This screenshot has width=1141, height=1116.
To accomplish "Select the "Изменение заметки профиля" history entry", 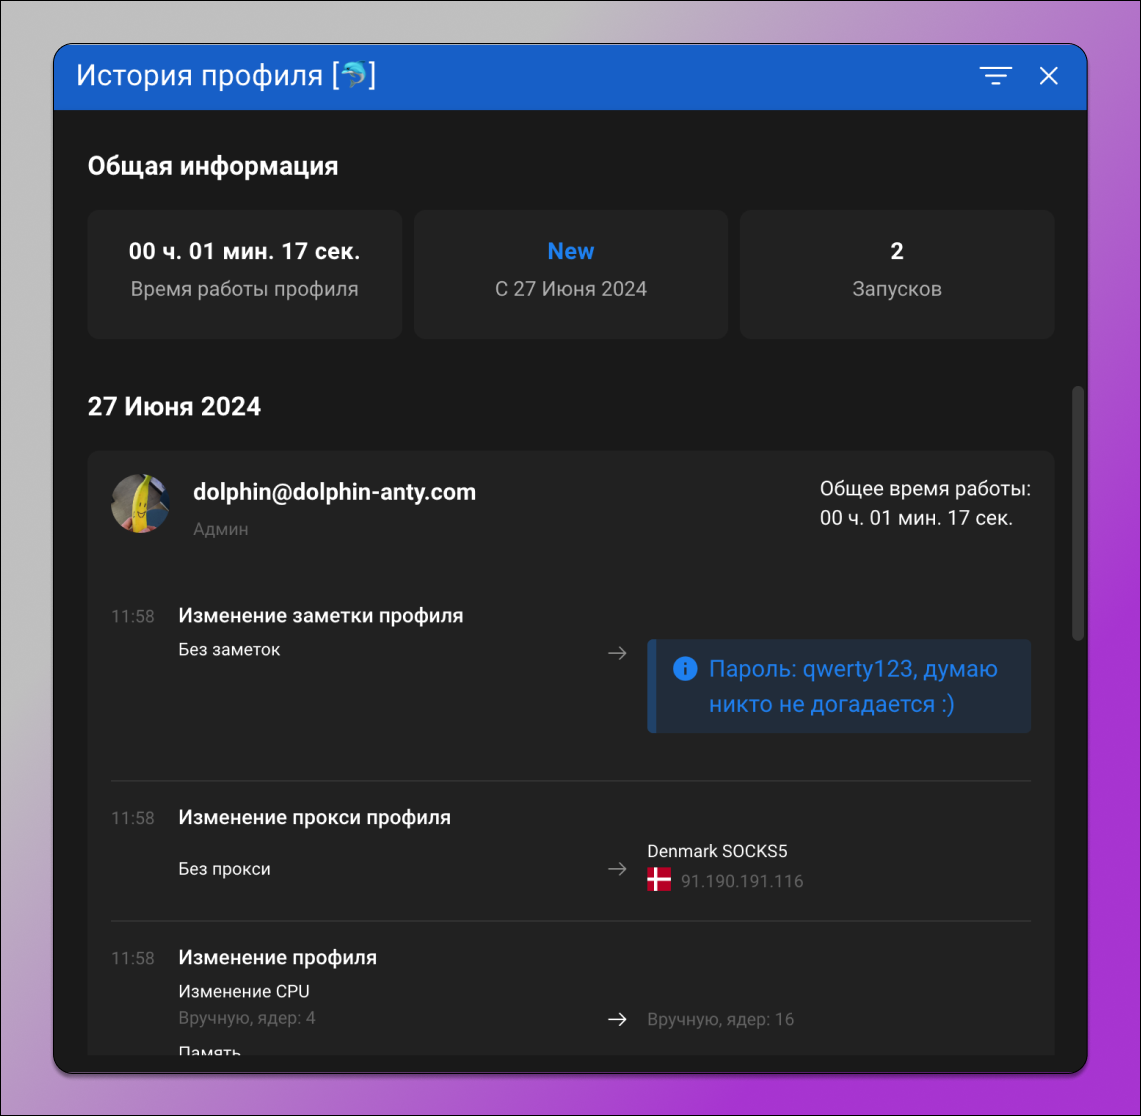I will [x=320, y=615].
